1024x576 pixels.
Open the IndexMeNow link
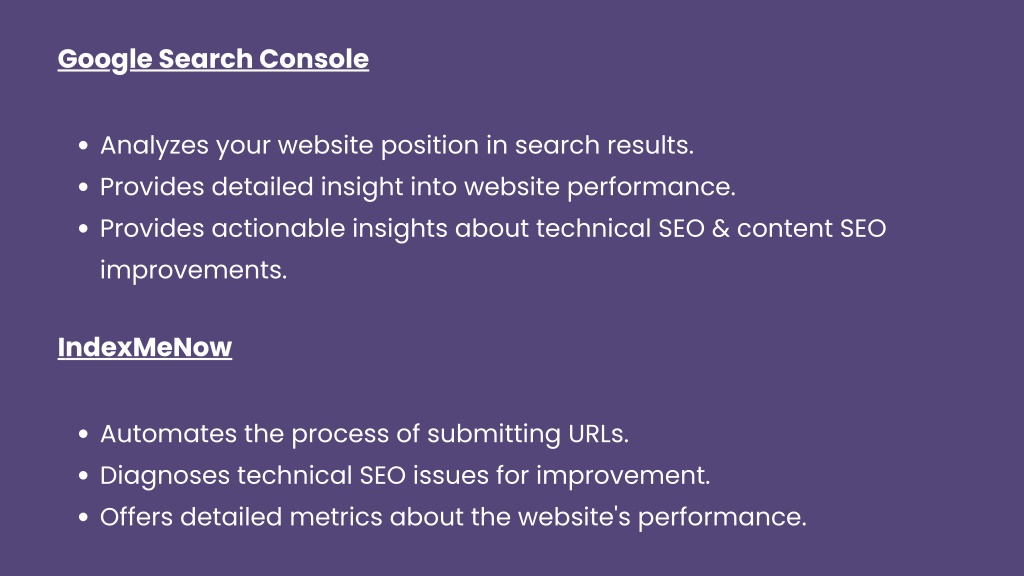click(144, 347)
